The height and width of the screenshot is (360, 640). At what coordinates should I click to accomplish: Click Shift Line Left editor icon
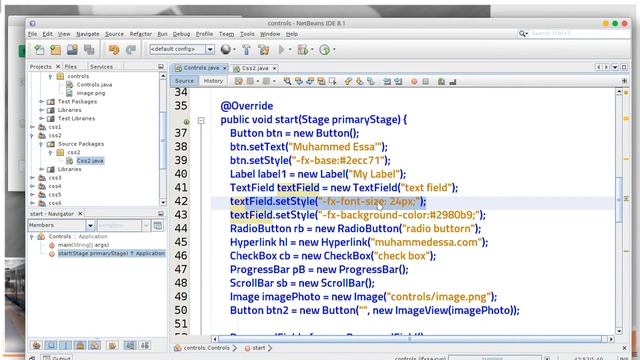pyautogui.click(x=387, y=81)
